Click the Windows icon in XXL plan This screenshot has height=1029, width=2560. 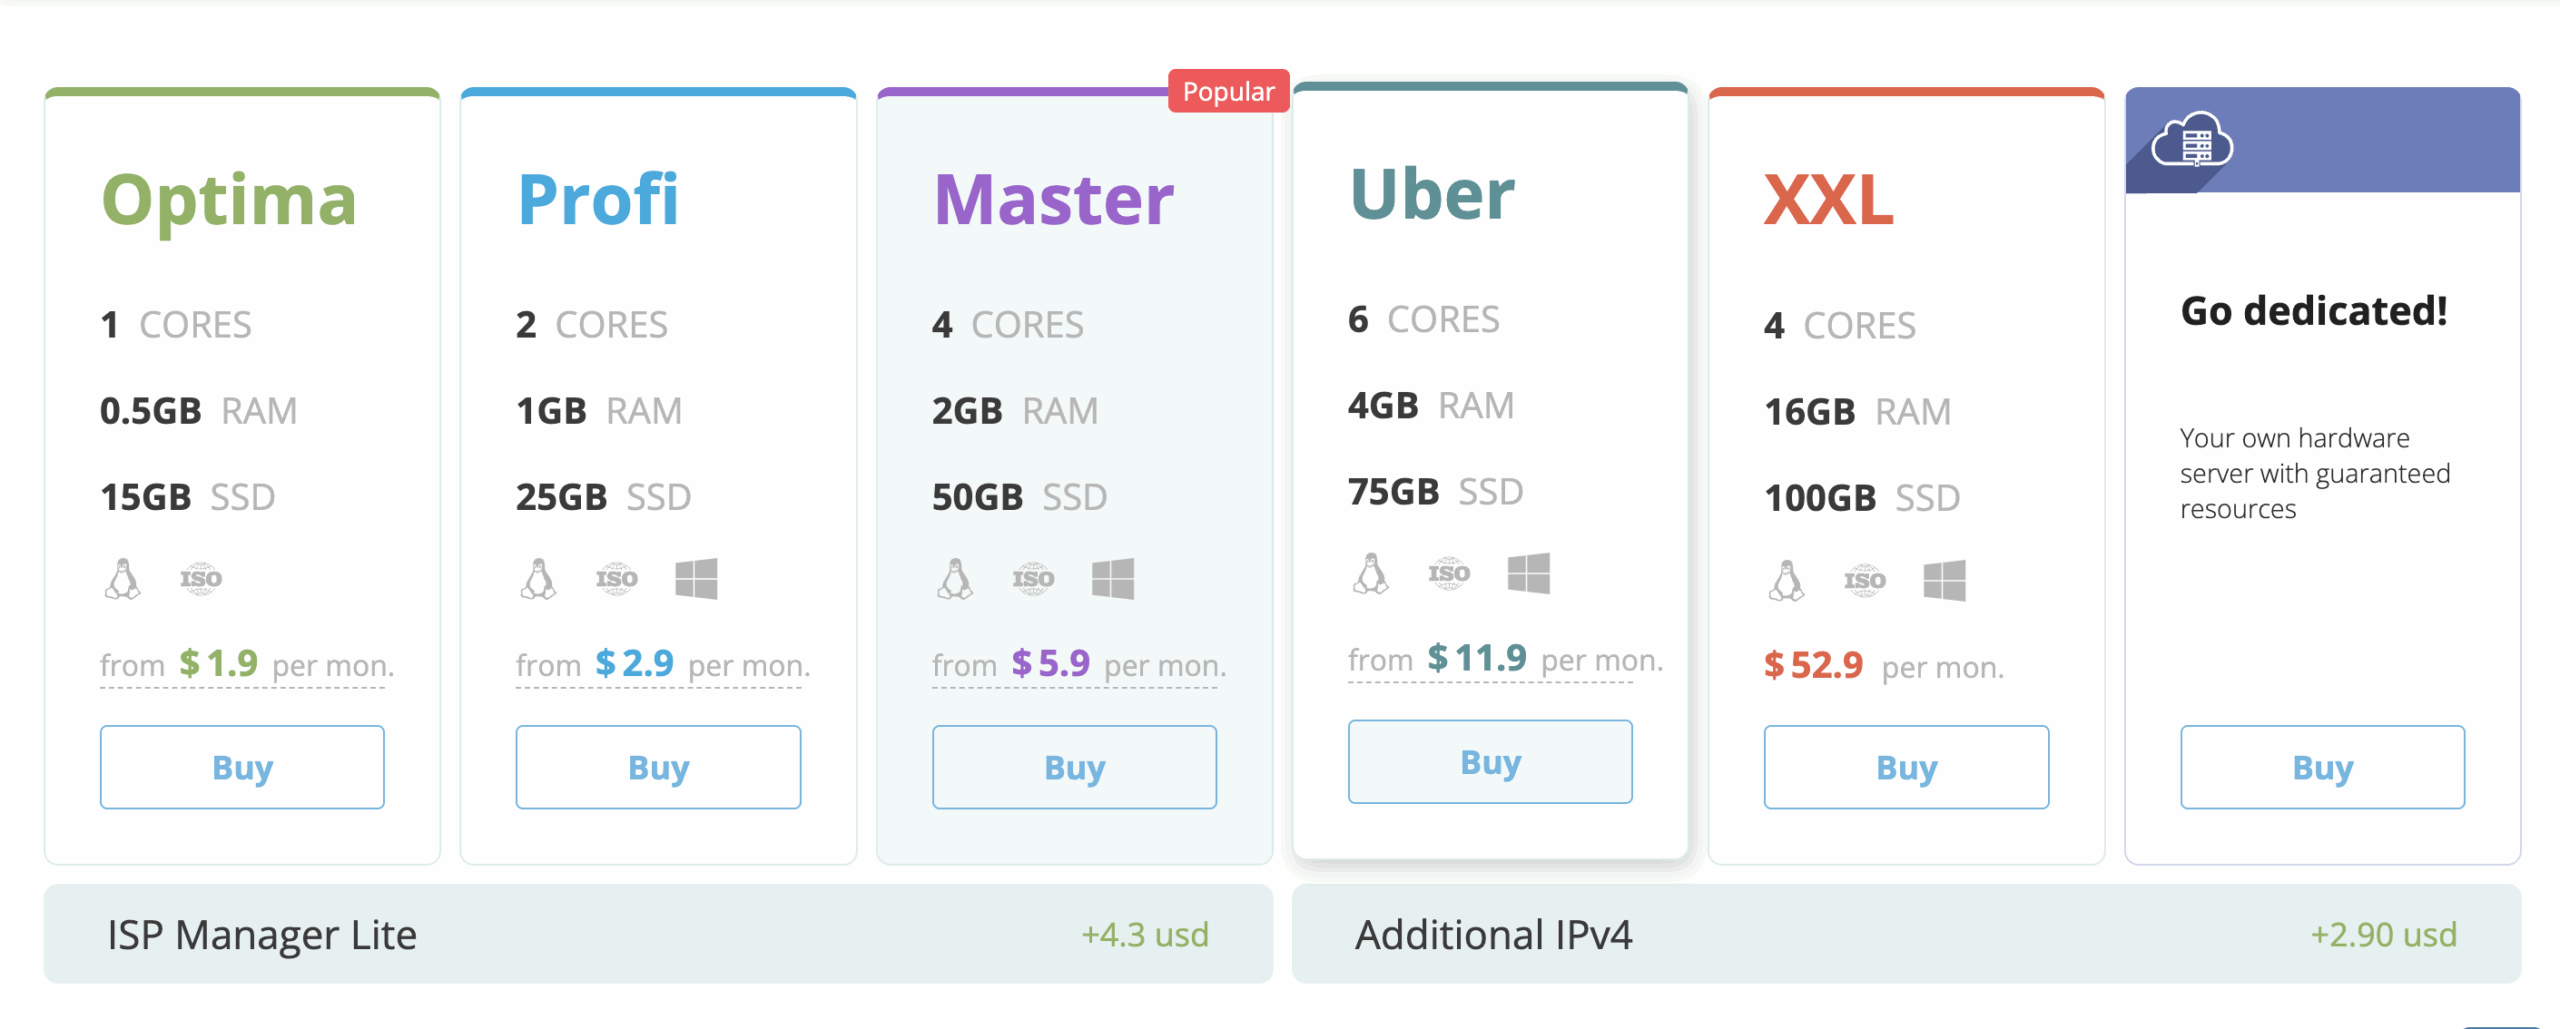[1944, 580]
